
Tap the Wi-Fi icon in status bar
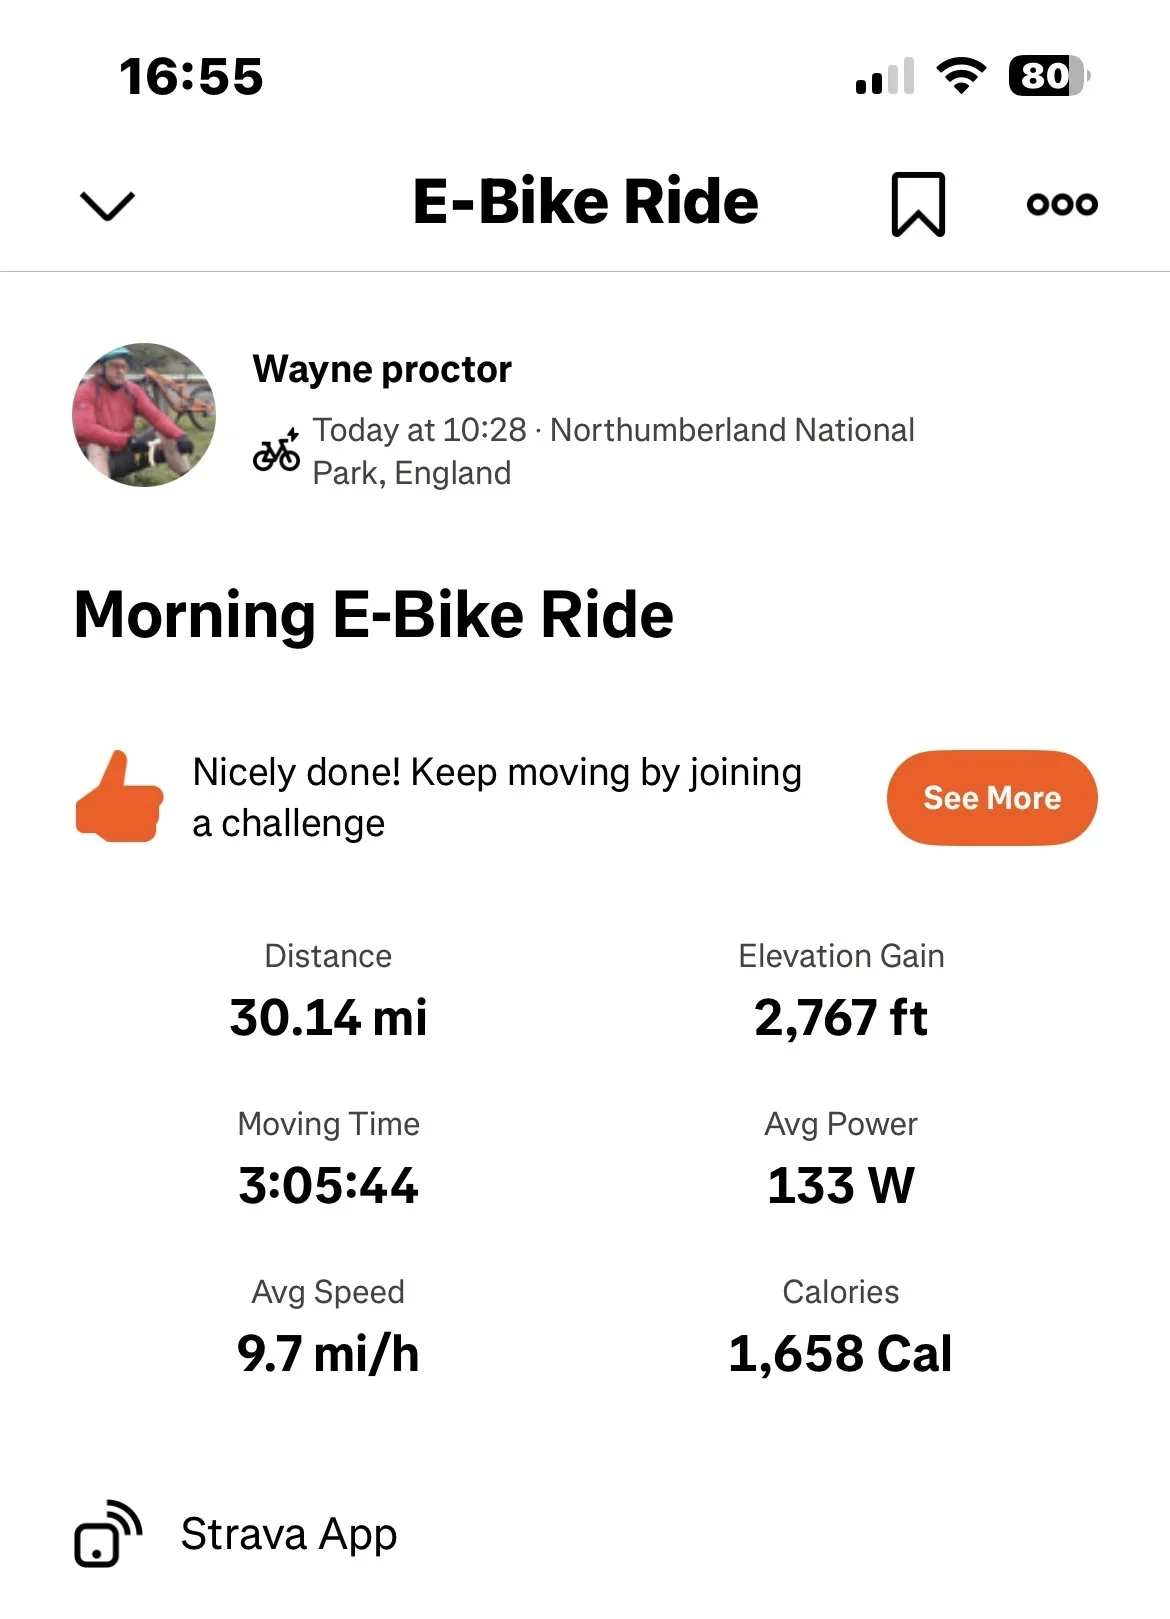(961, 76)
